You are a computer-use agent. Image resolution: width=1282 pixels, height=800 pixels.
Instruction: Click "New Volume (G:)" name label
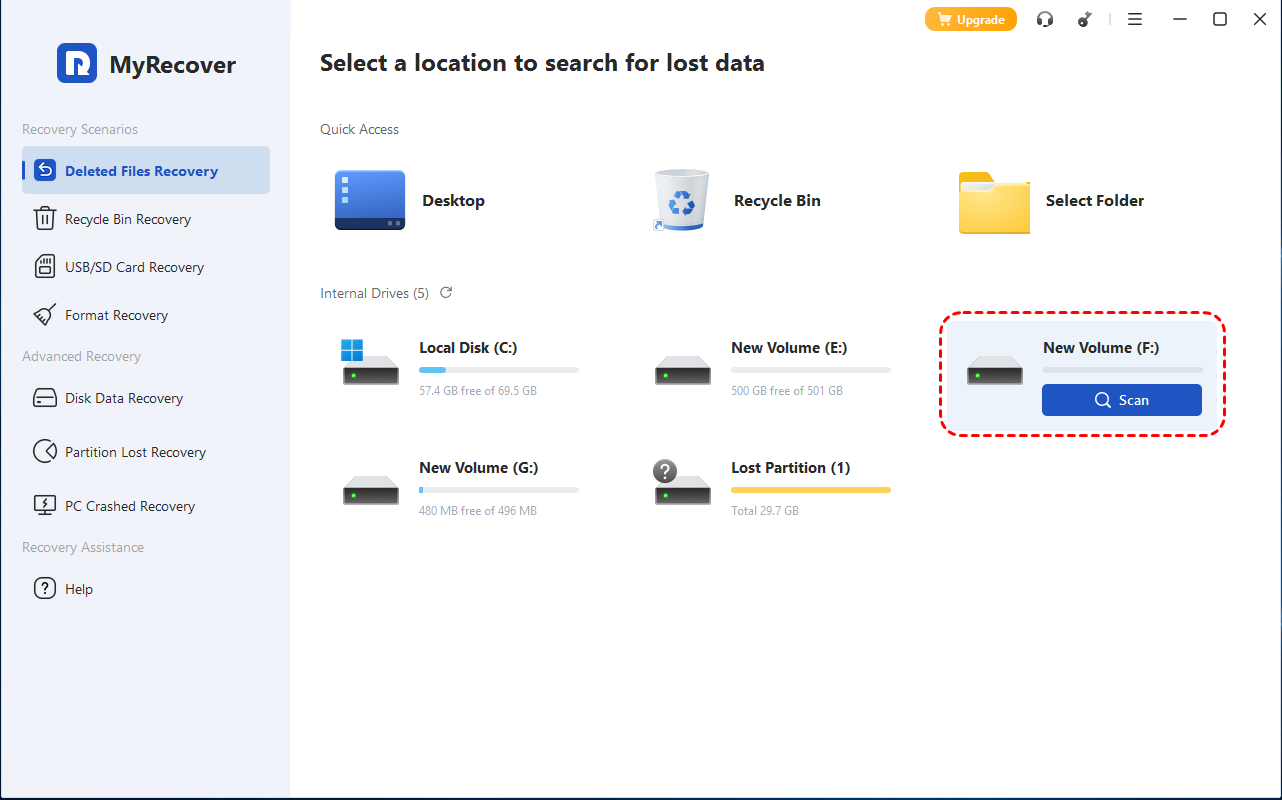[x=479, y=468]
